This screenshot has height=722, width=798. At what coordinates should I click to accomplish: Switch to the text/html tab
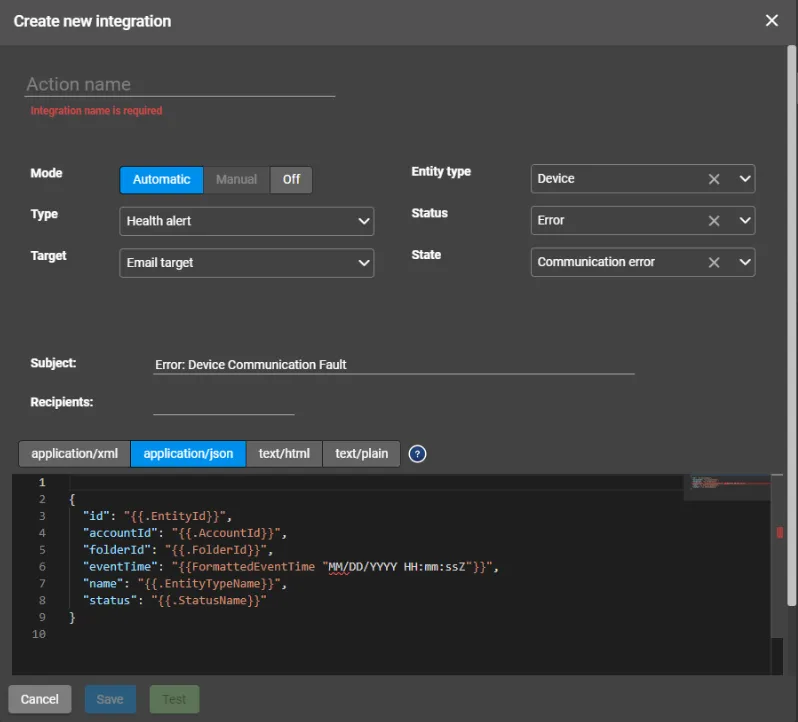[284, 454]
